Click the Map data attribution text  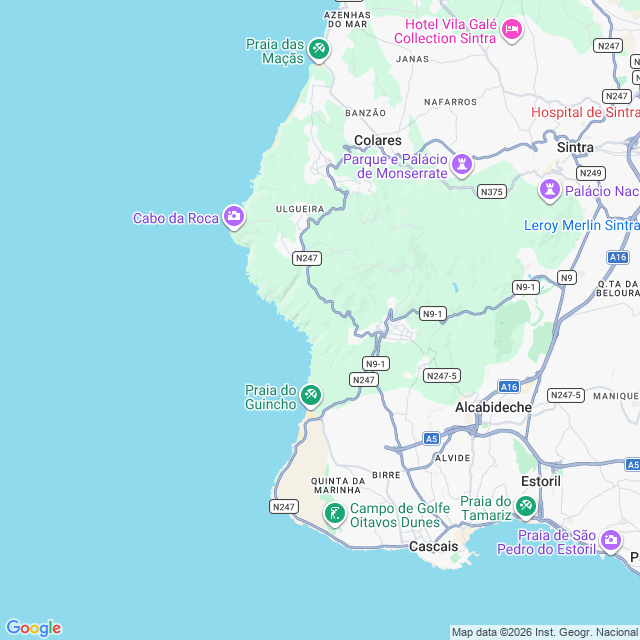coord(545,632)
